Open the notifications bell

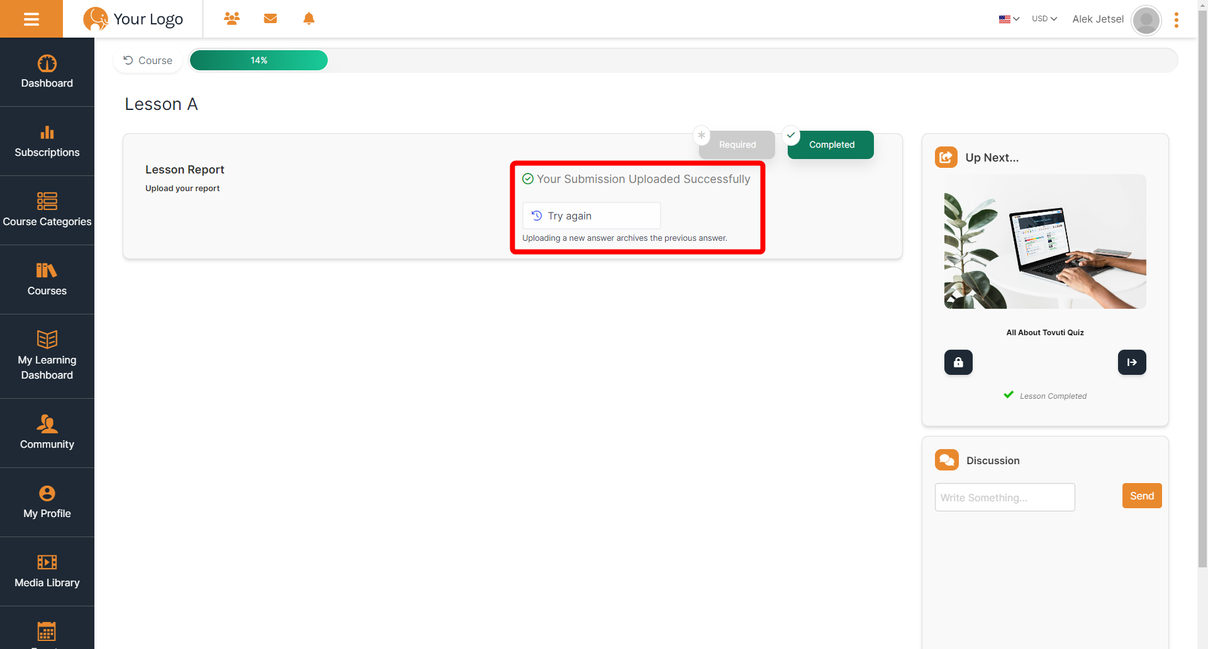[309, 19]
